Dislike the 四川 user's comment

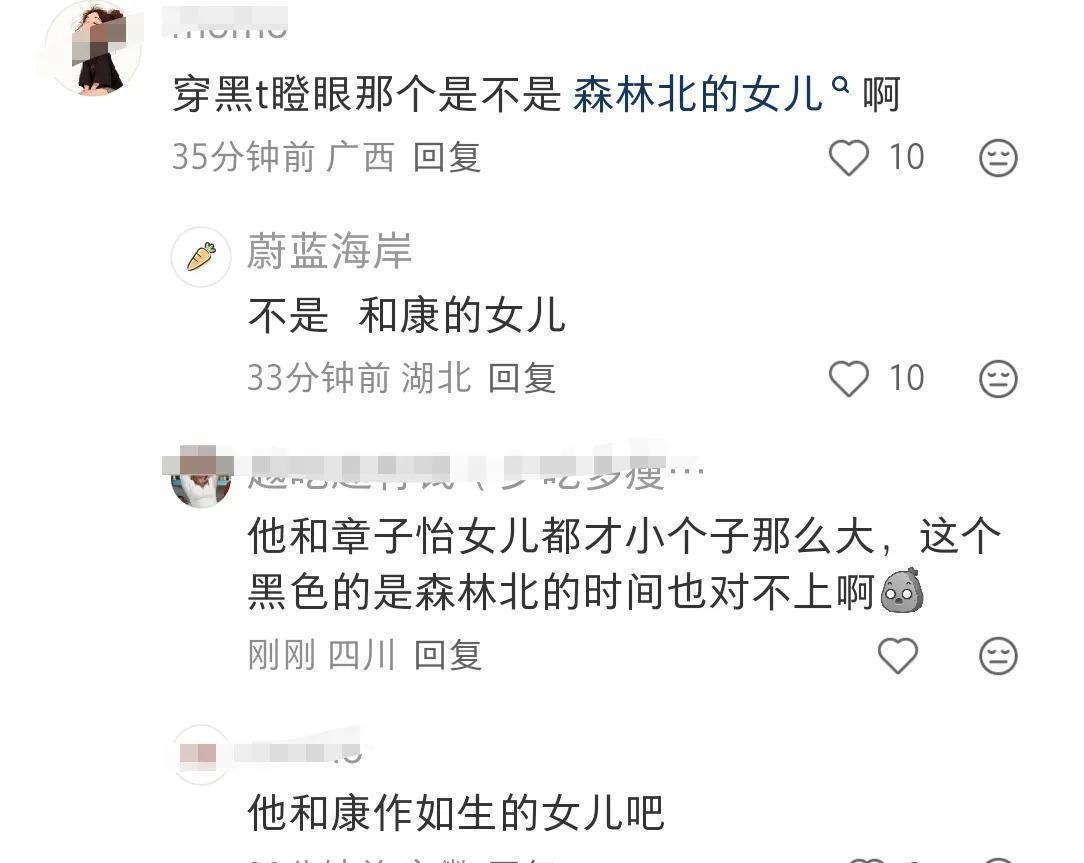pos(998,656)
